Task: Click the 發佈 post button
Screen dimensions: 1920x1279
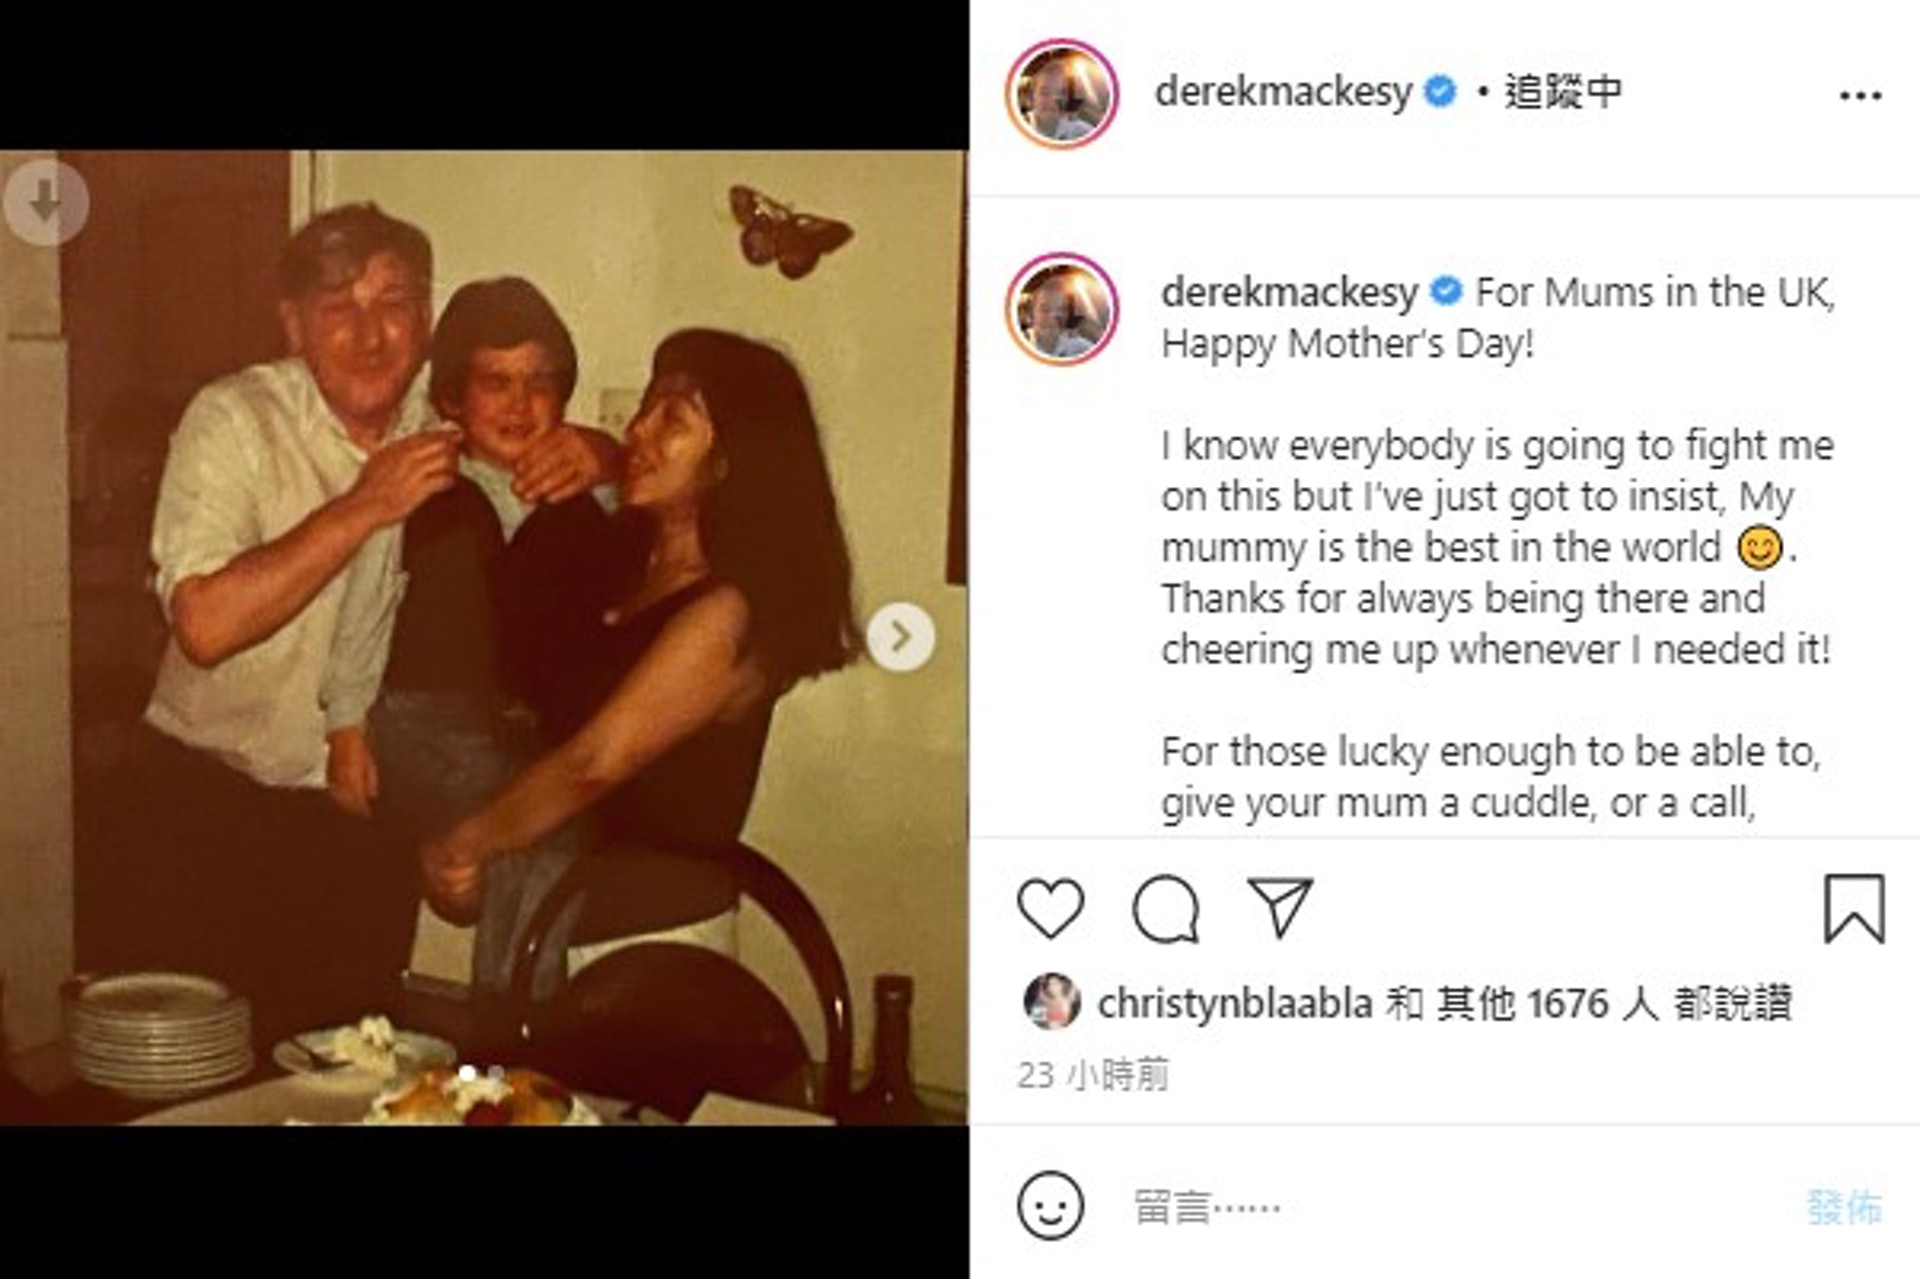Action: pos(1844,1207)
